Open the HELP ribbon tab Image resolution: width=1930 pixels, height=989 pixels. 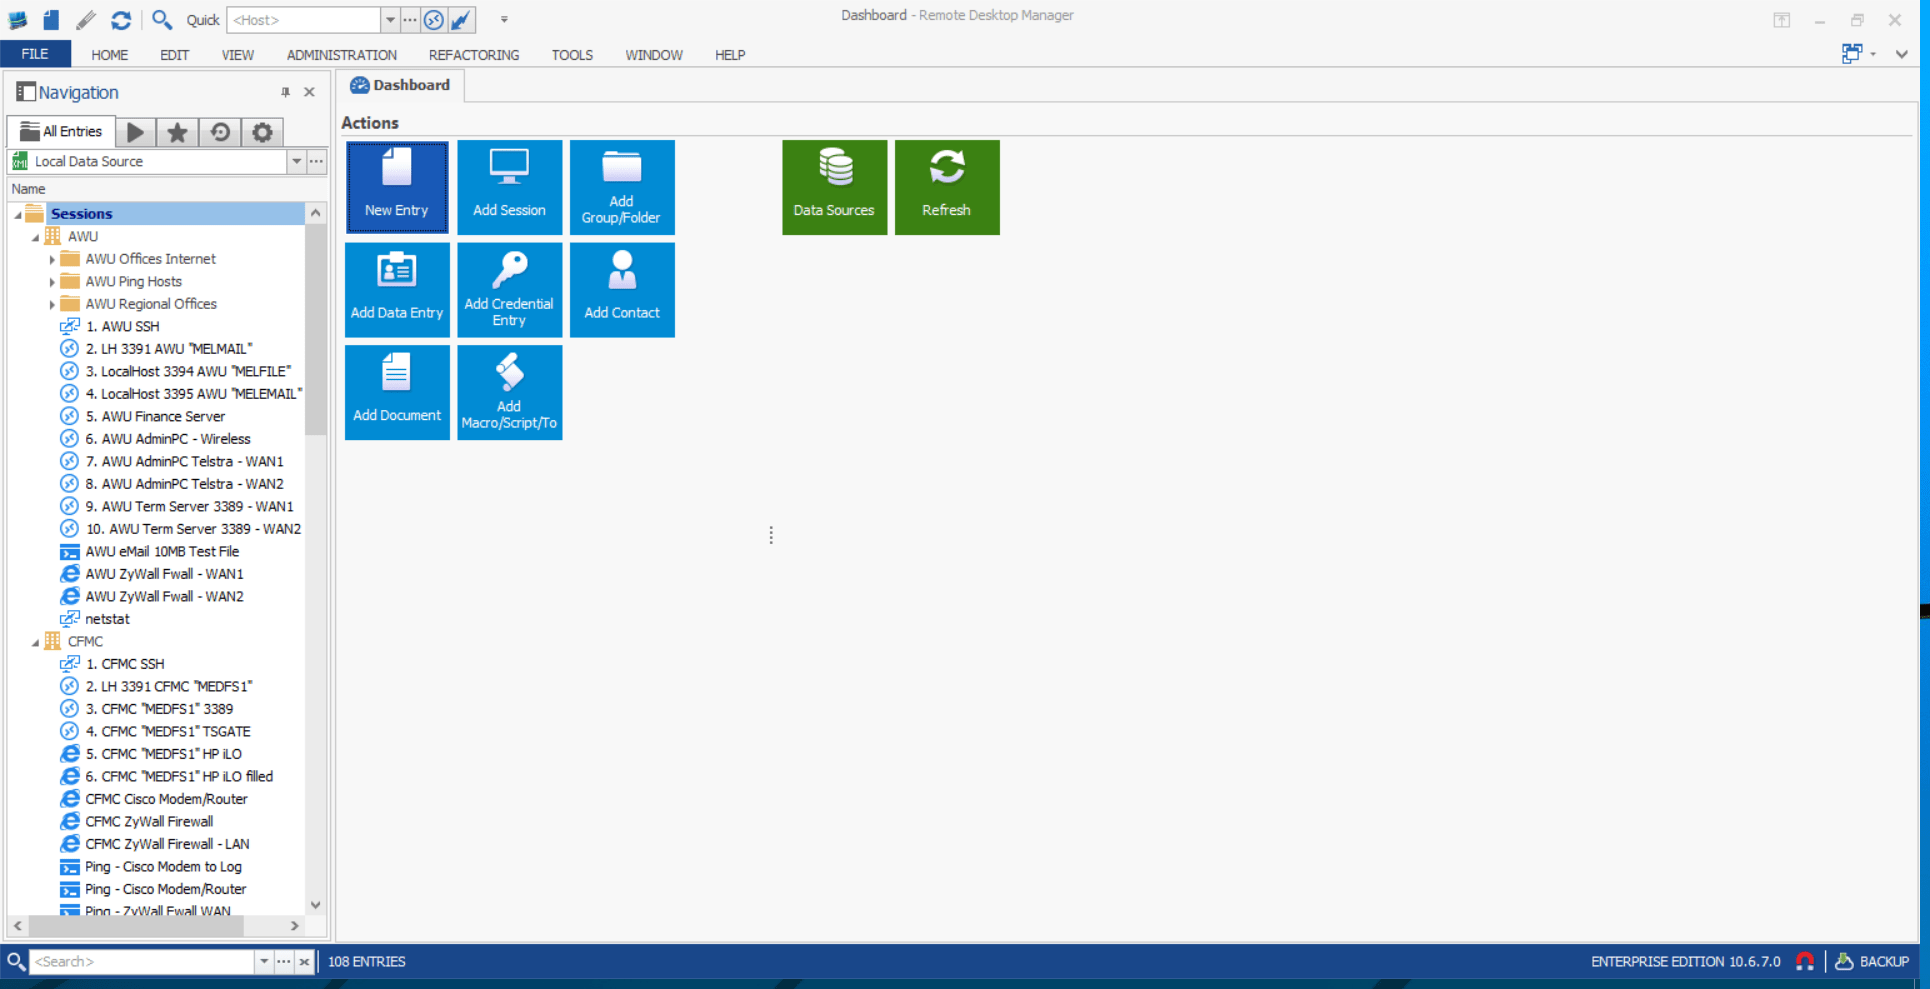point(730,55)
